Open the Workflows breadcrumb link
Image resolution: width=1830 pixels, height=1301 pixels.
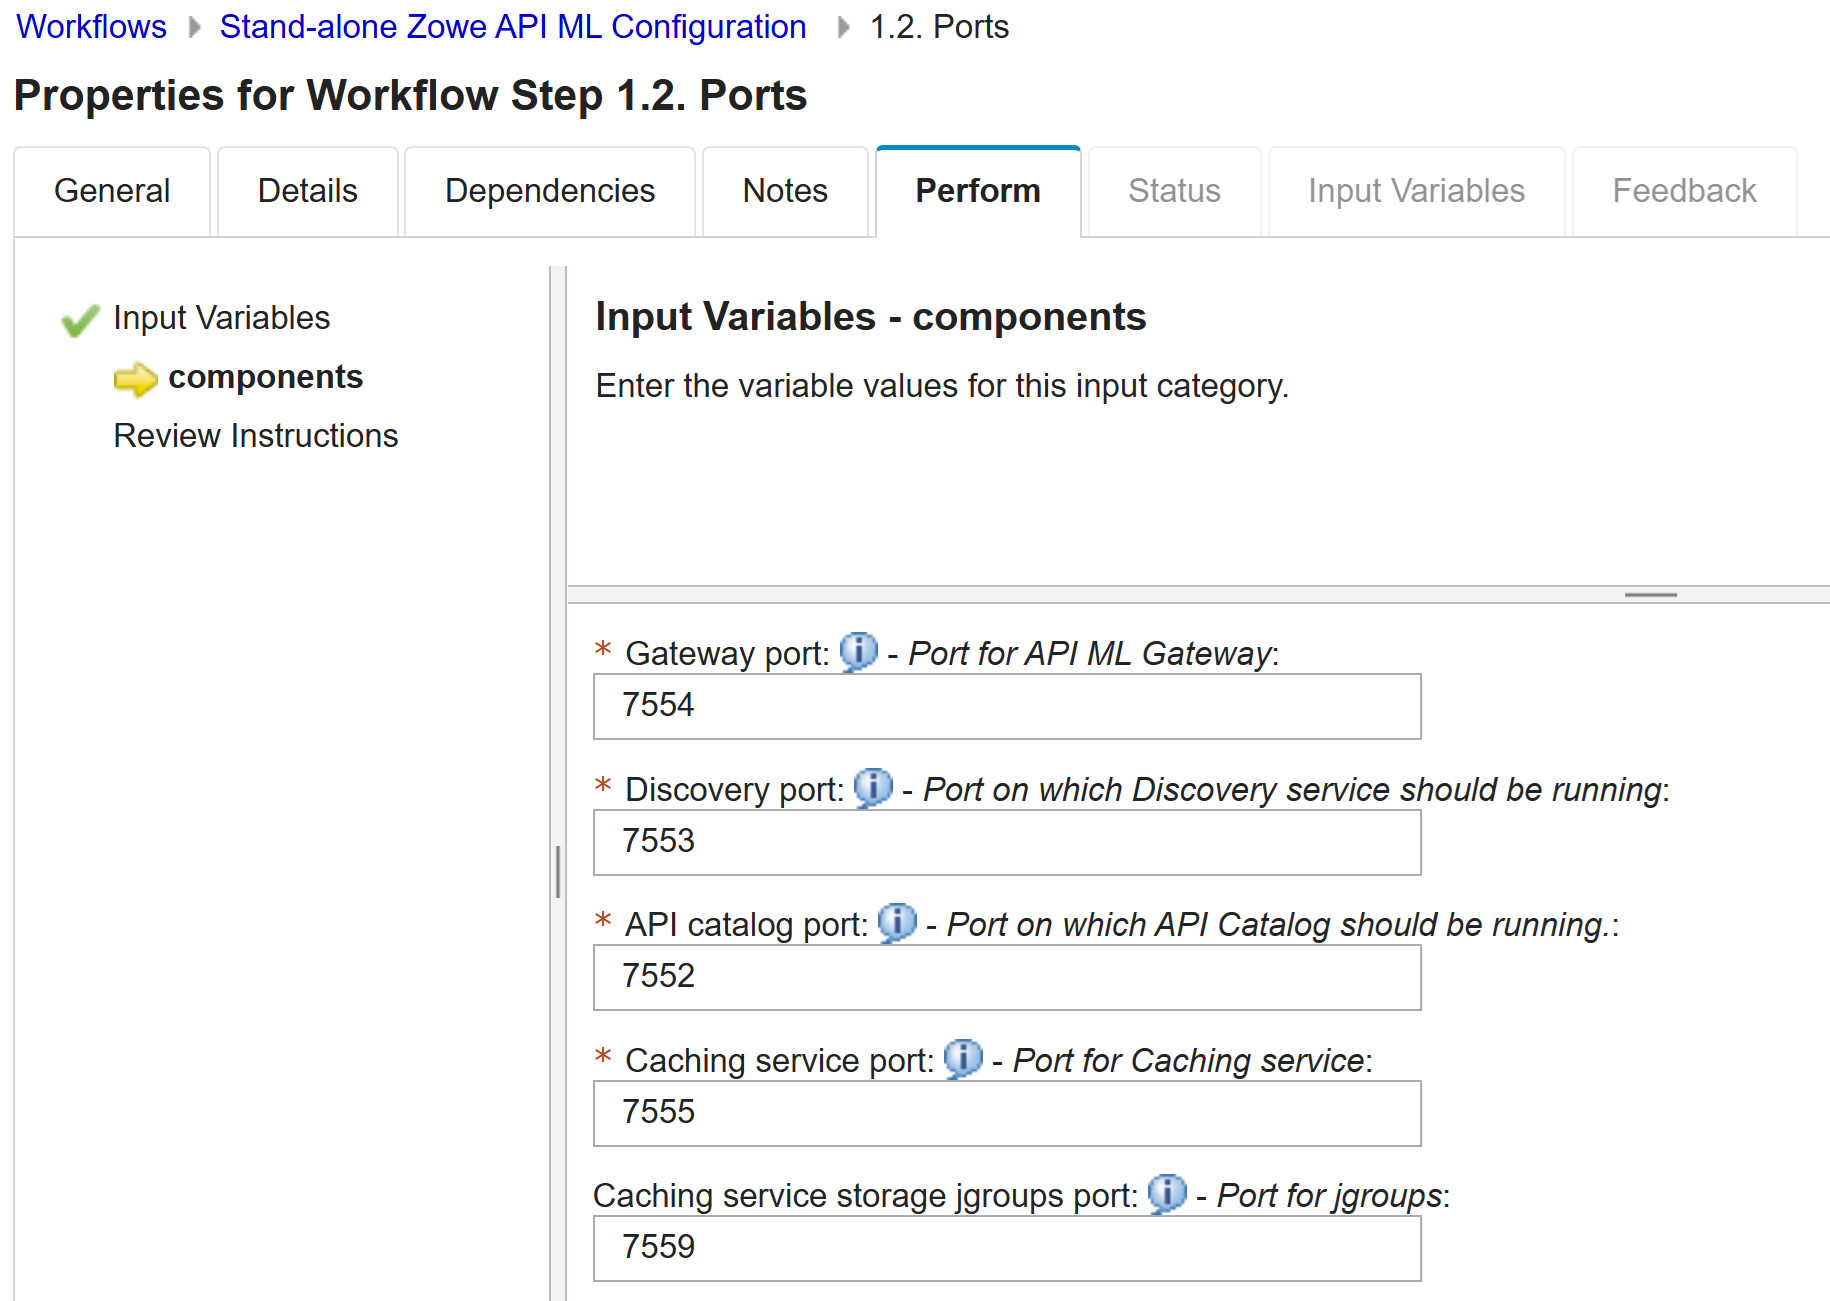tap(90, 26)
